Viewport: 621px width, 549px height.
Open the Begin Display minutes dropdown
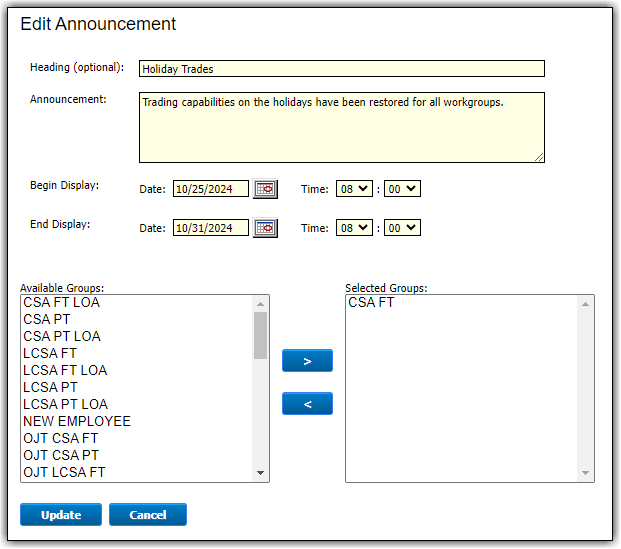[403, 189]
